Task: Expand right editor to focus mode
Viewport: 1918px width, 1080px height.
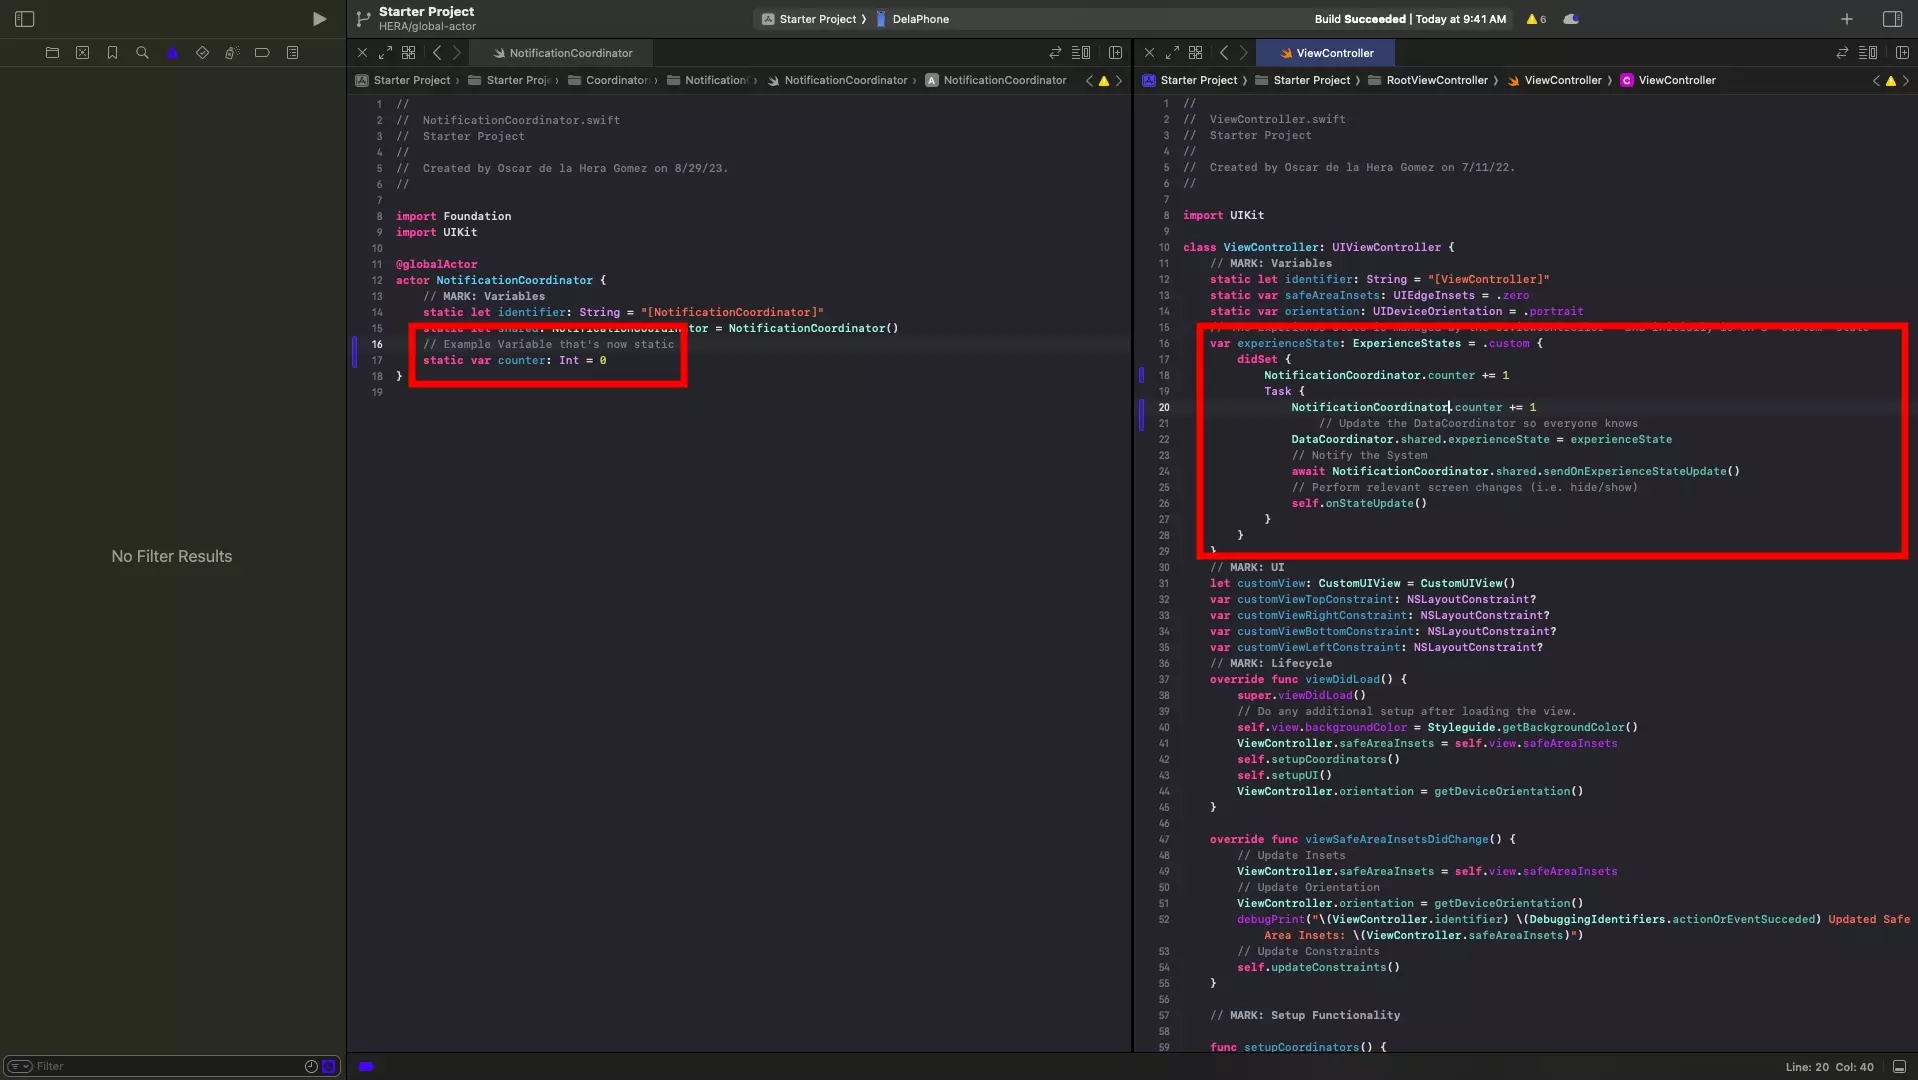Action: pos(1172,53)
